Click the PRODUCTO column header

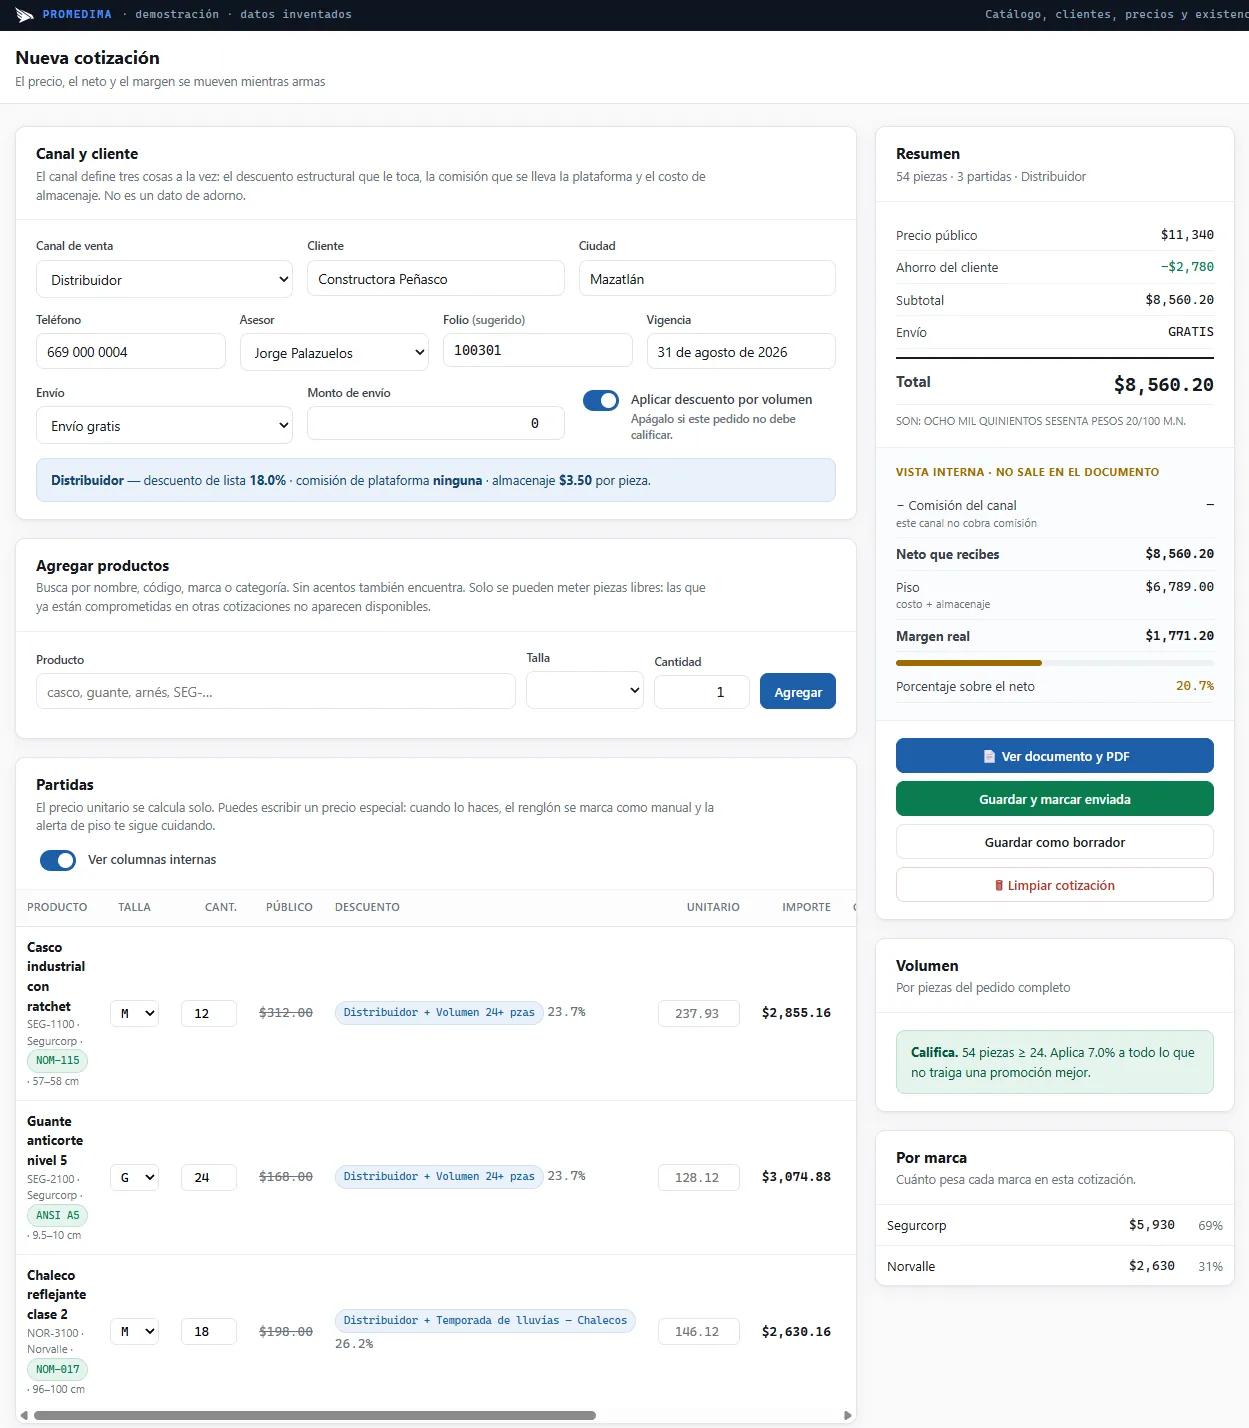pos(57,907)
